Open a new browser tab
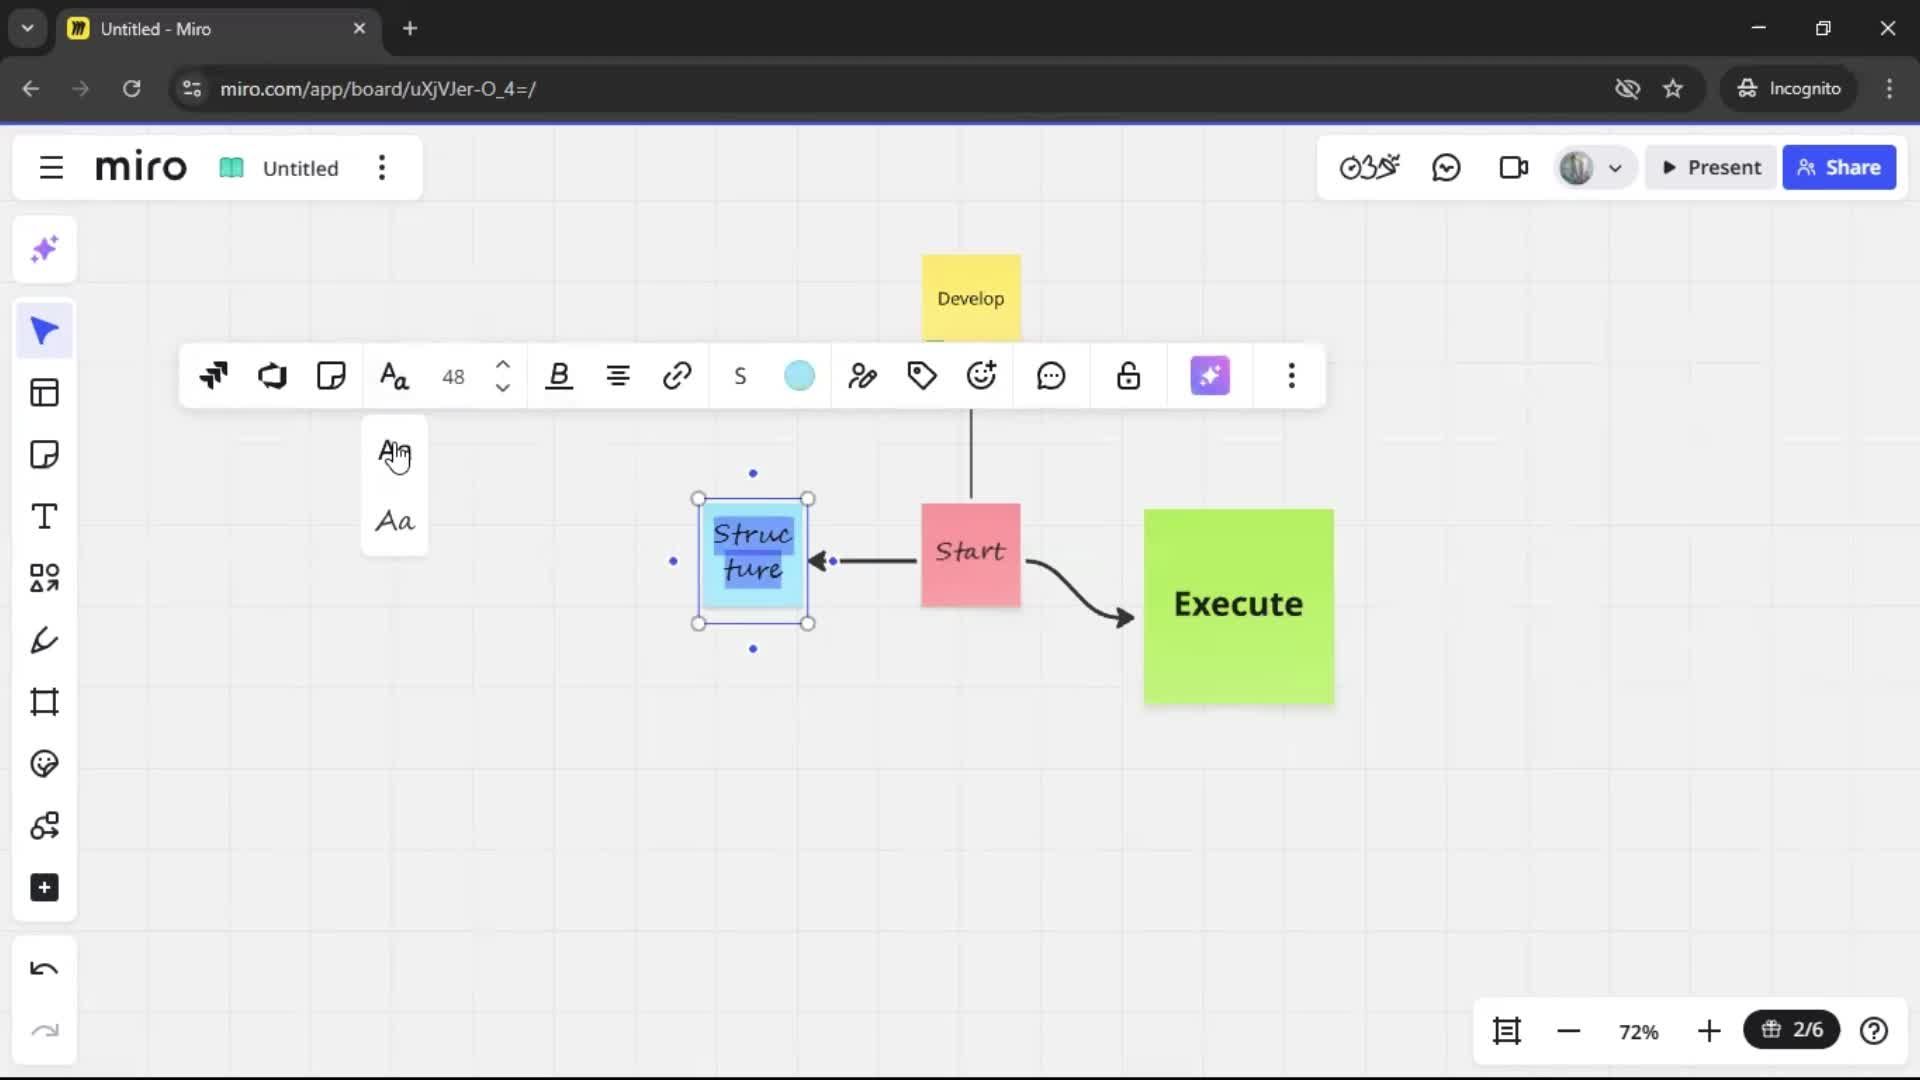Screen dimensions: 1920x1080 (x=410, y=28)
